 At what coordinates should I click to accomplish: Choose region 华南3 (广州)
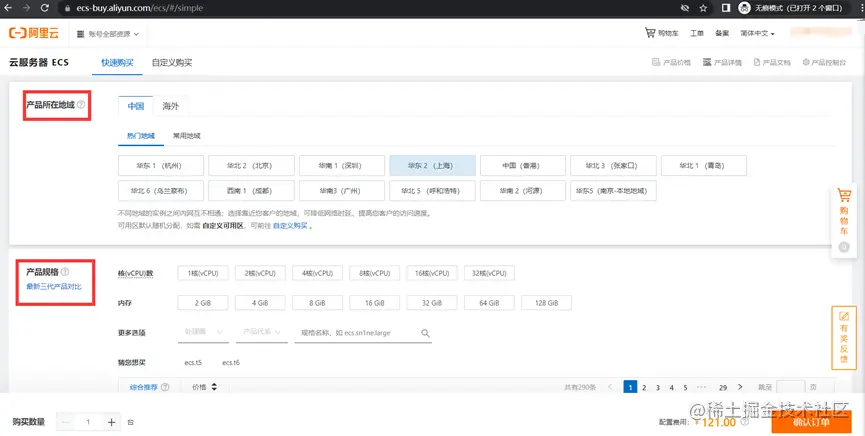point(341,190)
